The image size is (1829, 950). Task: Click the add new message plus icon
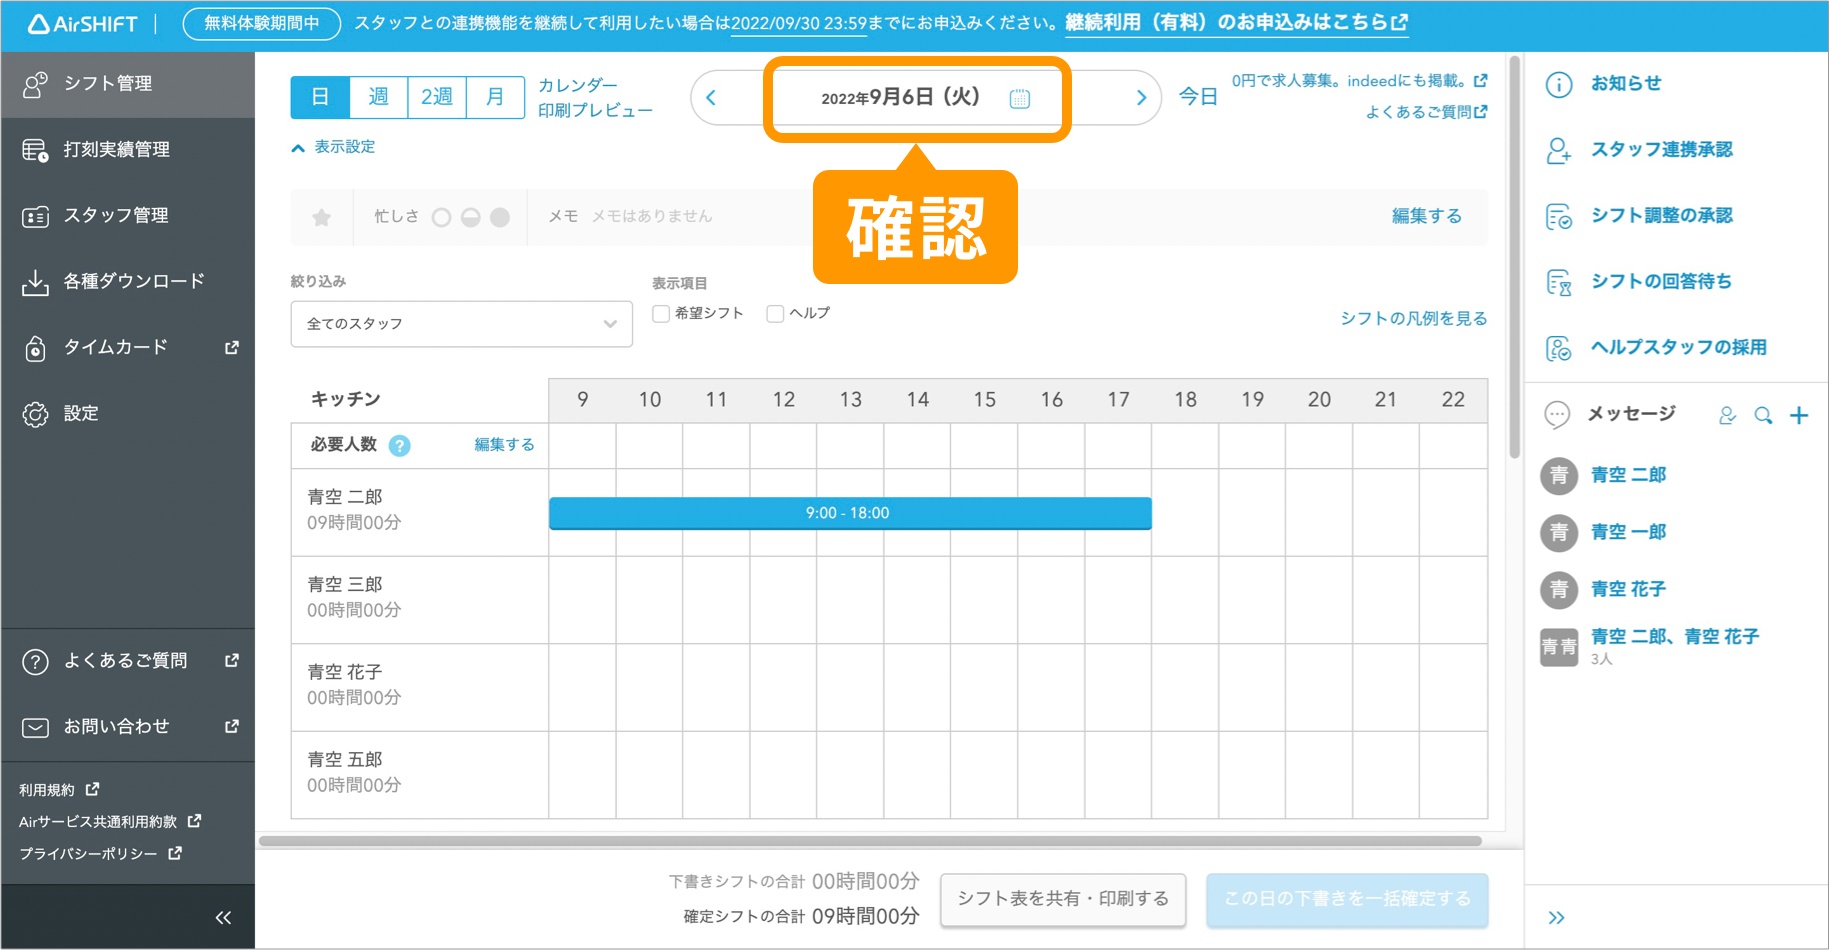coord(1799,415)
